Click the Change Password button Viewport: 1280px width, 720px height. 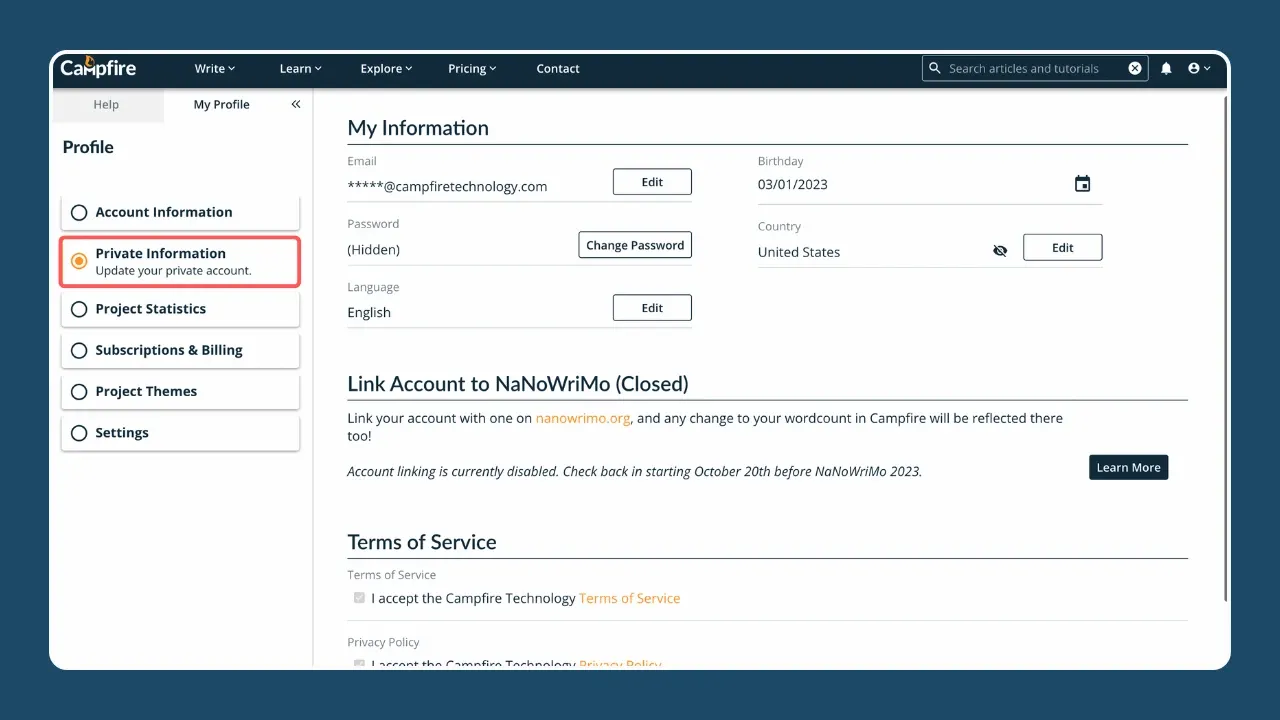(634, 244)
